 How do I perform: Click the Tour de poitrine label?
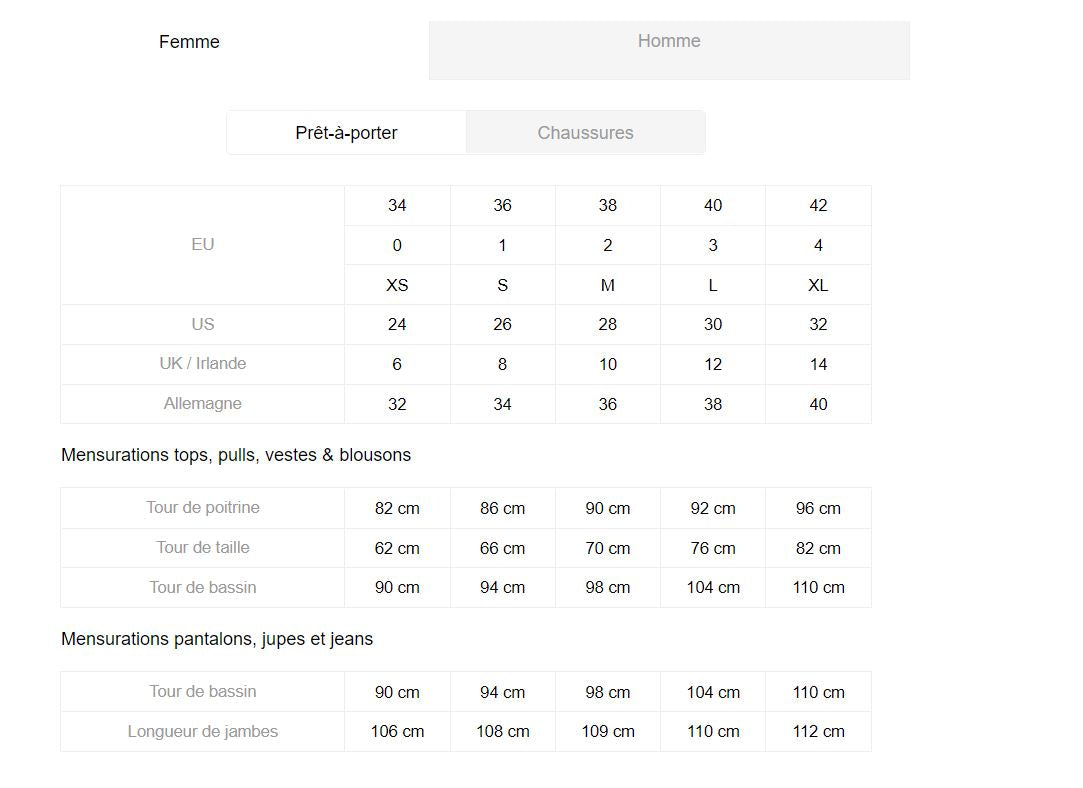[x=202, y=508]
